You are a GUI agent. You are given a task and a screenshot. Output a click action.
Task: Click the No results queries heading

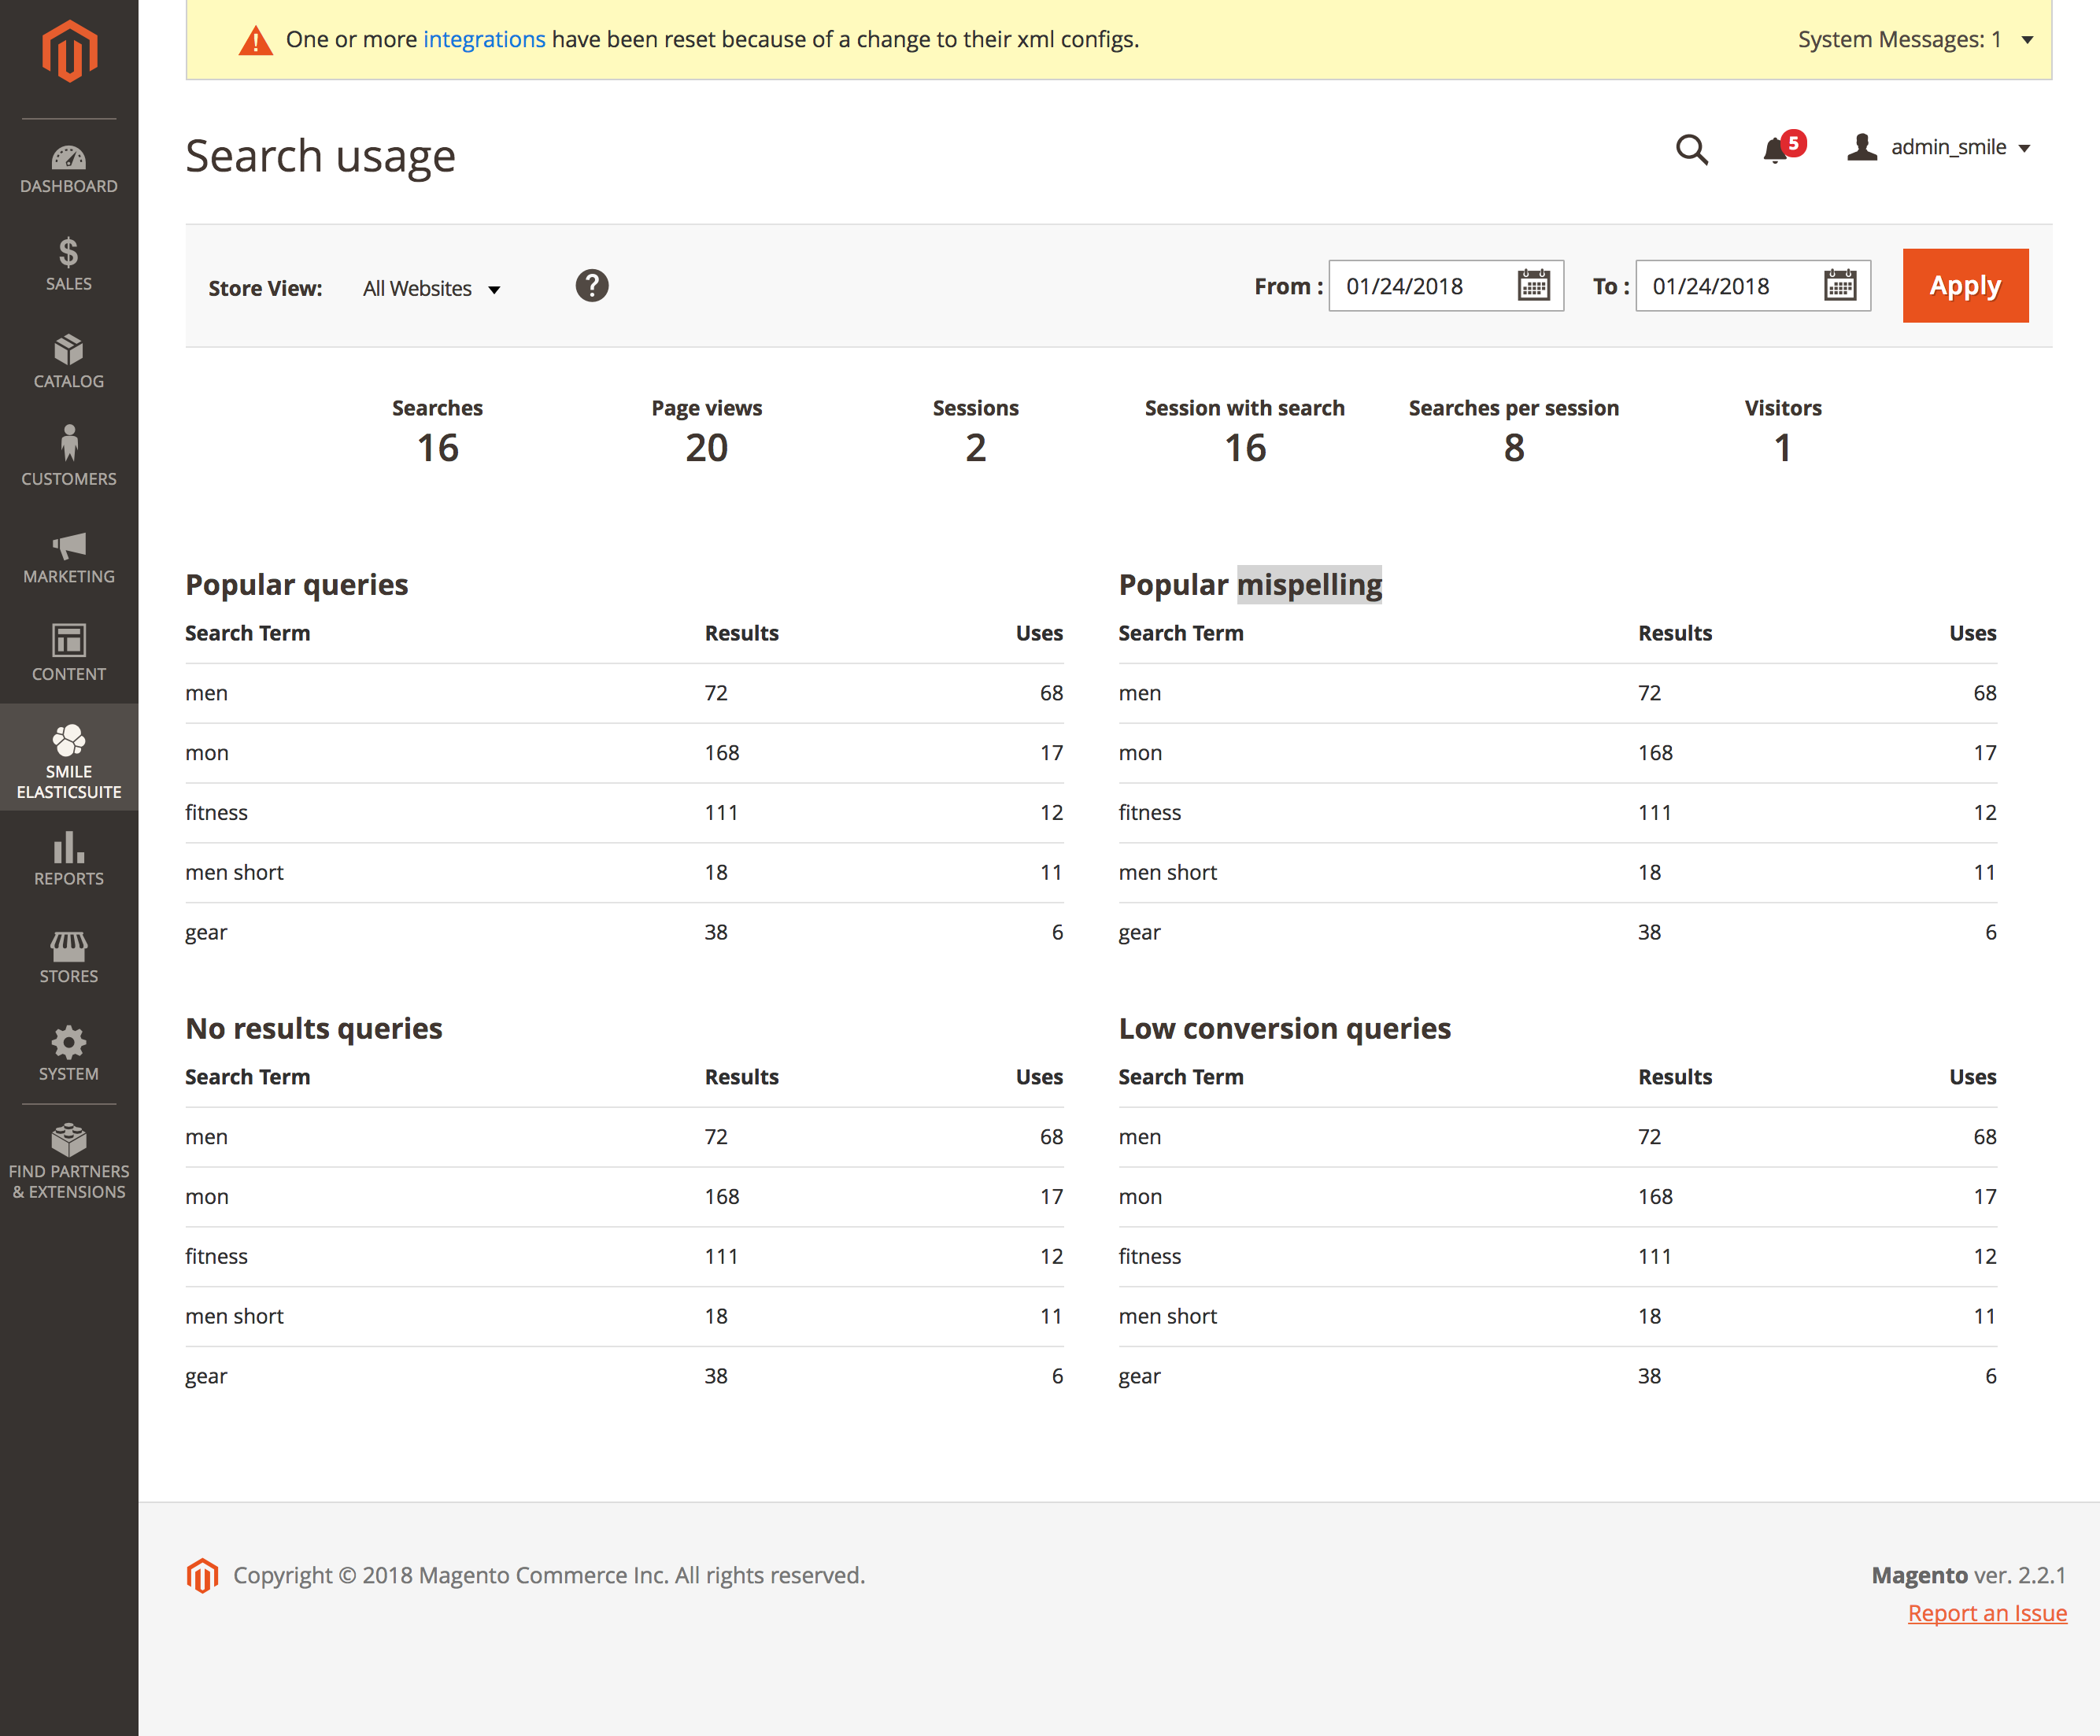coord(314,1028)
